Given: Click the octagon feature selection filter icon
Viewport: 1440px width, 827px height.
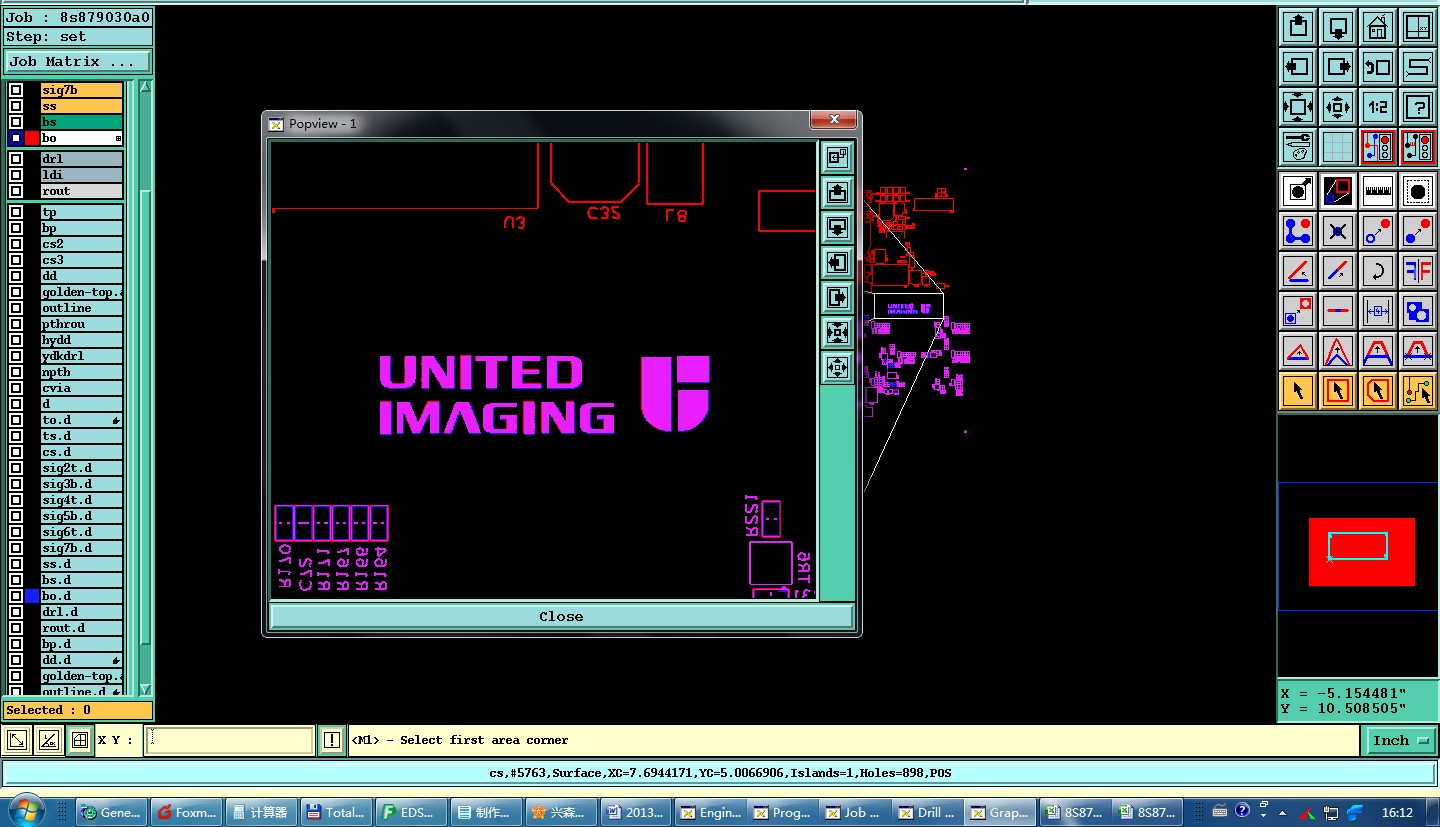Looking at the screenshot, I should [x=1418, y=190].
